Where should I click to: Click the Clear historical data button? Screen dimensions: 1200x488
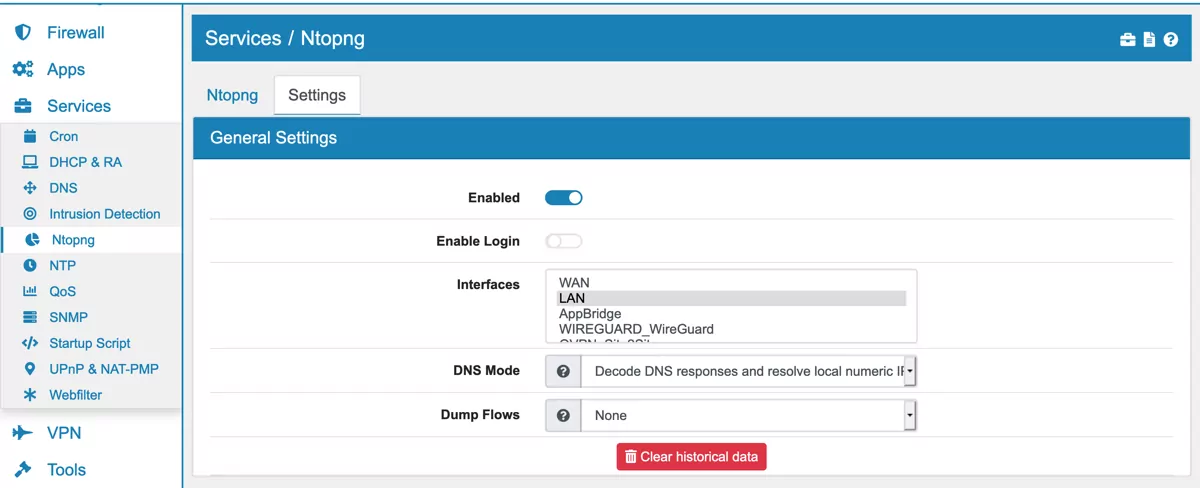(x=691, y=457)
